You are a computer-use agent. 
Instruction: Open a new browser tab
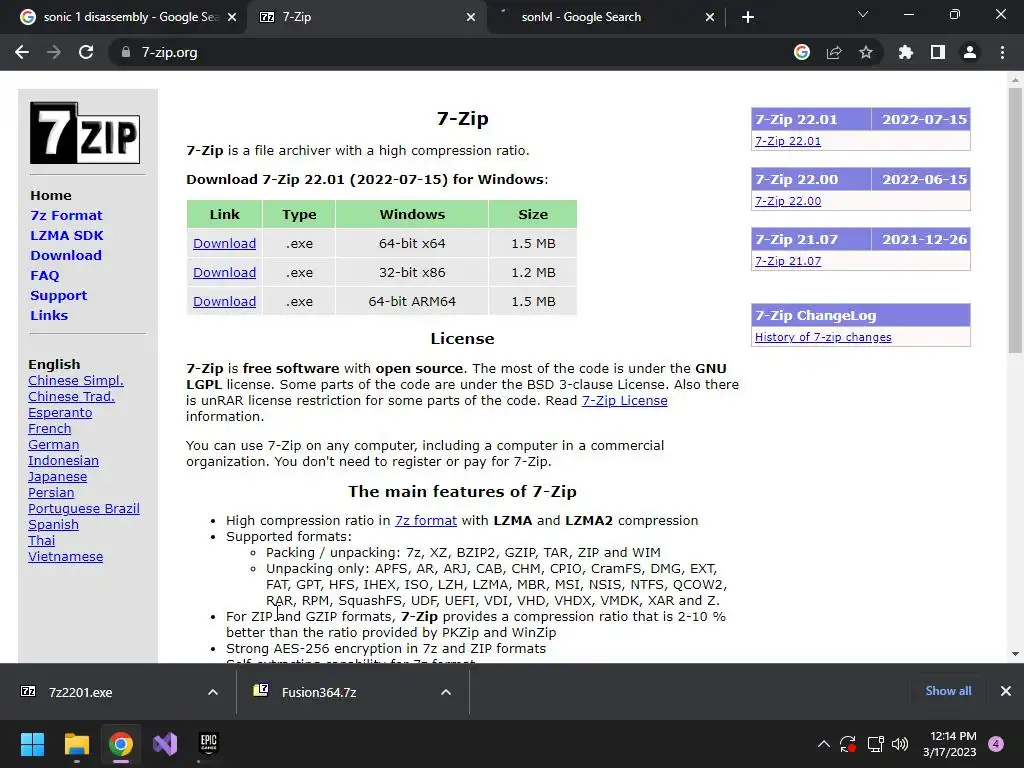click(748, 17)
